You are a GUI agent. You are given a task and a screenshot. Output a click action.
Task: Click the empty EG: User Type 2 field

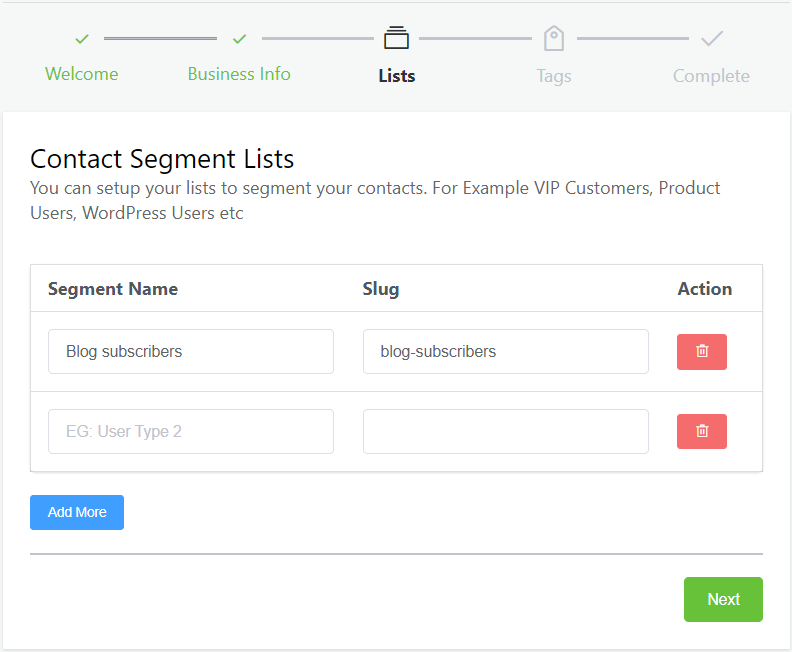[x=191, y=431]
